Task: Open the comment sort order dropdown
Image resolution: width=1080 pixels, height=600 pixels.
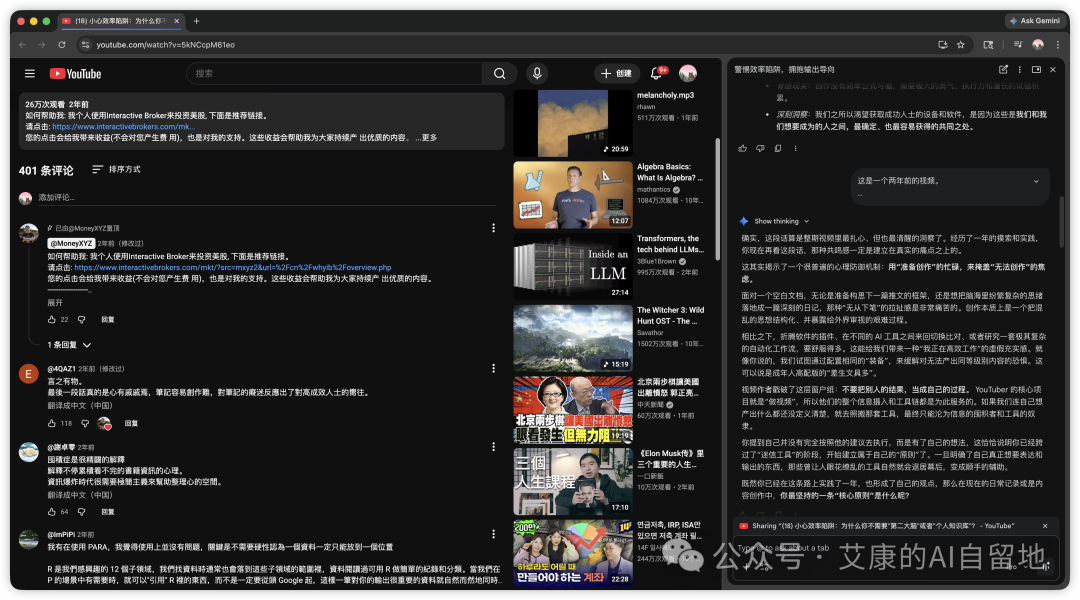Action: point(116,170)
